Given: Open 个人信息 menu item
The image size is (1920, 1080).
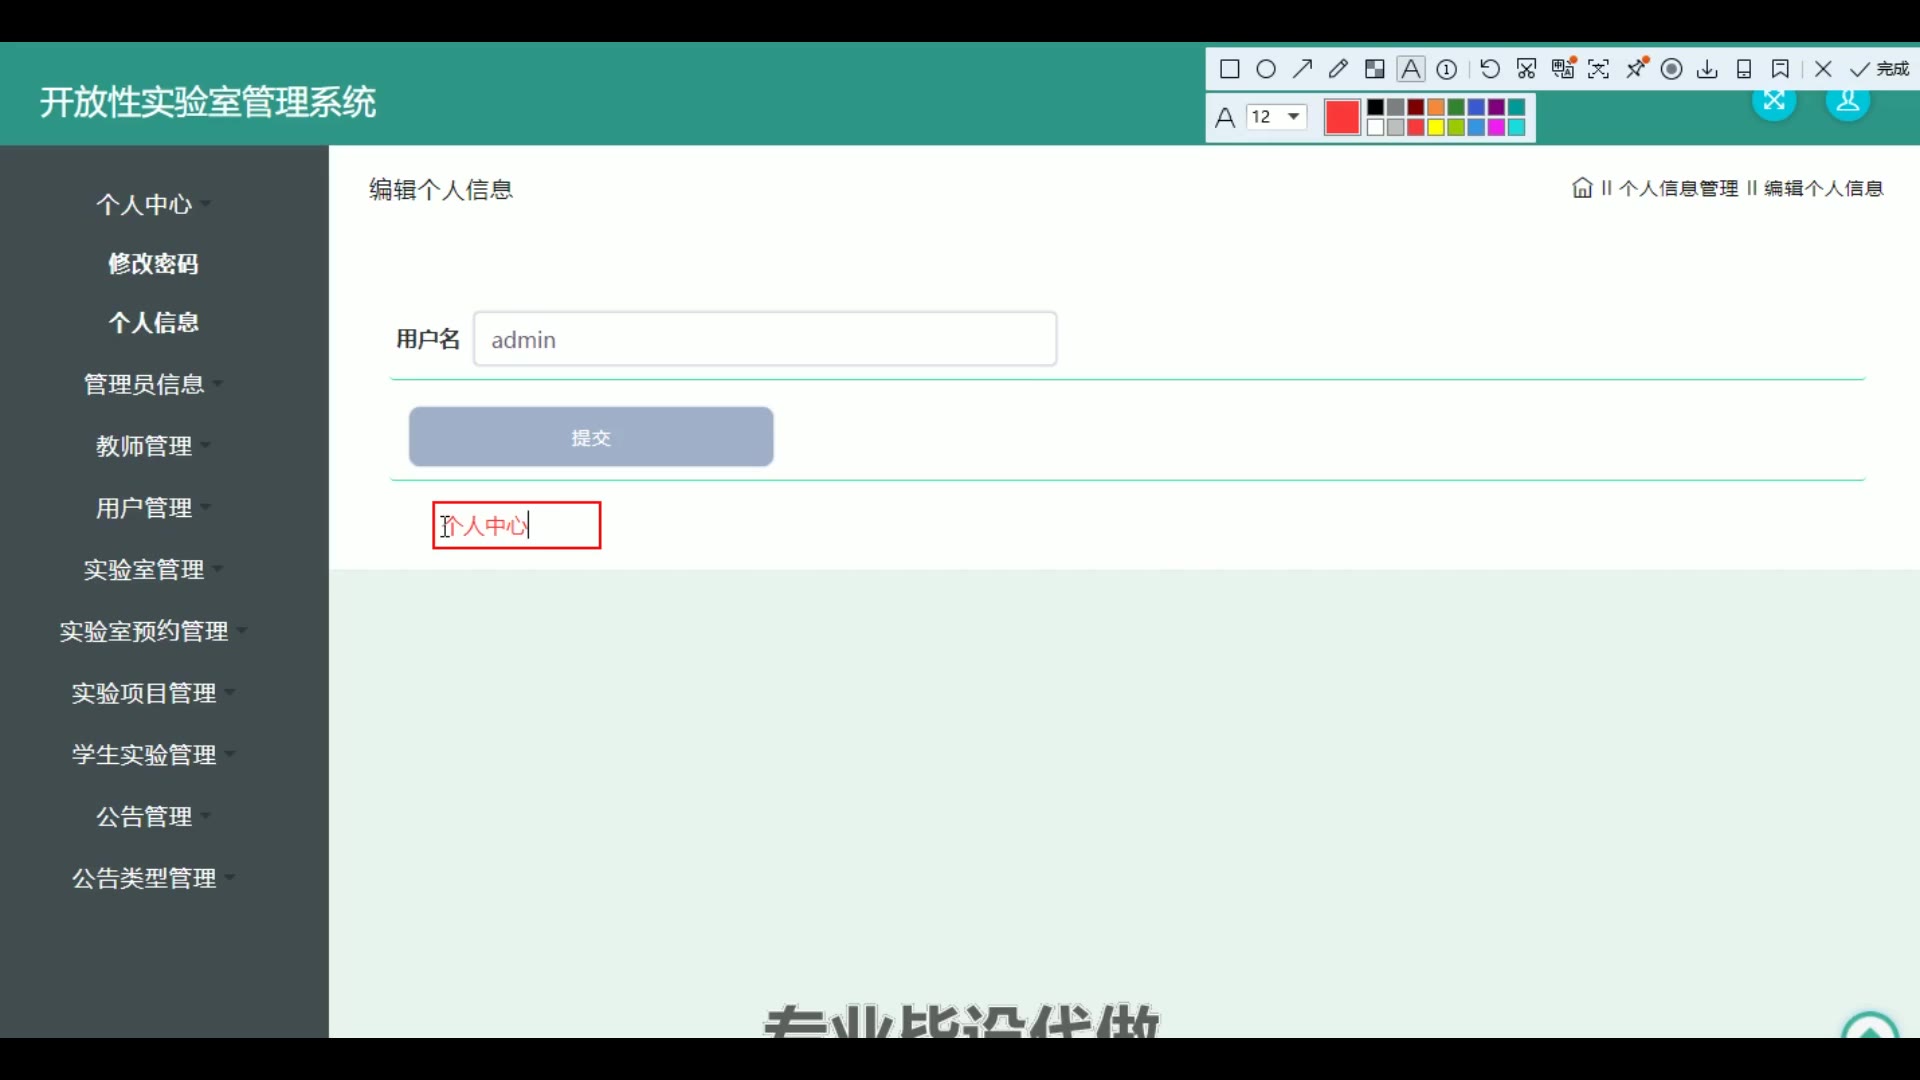Looking at the screenshot, I should [153, 323].
